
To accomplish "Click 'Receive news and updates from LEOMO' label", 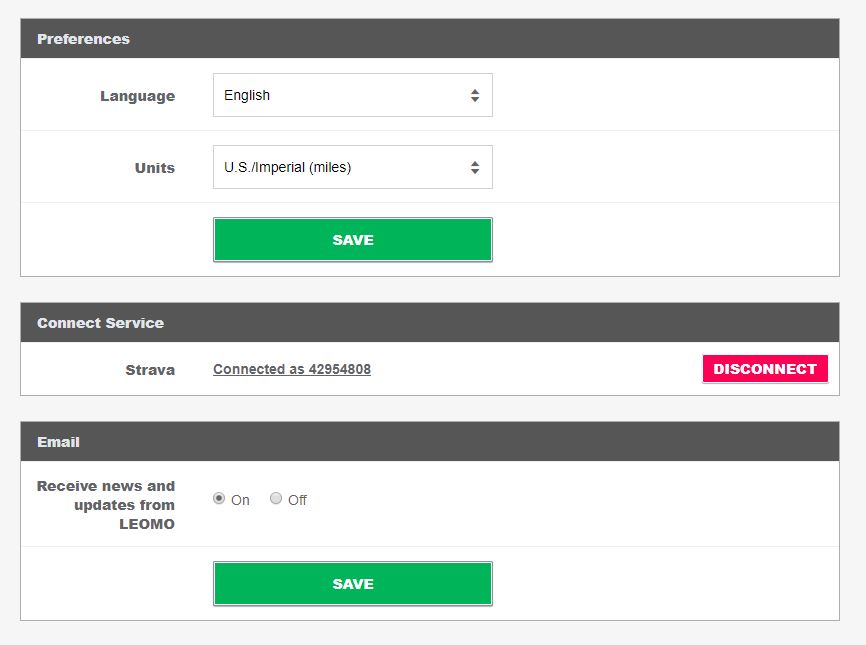I will (106, 505).
